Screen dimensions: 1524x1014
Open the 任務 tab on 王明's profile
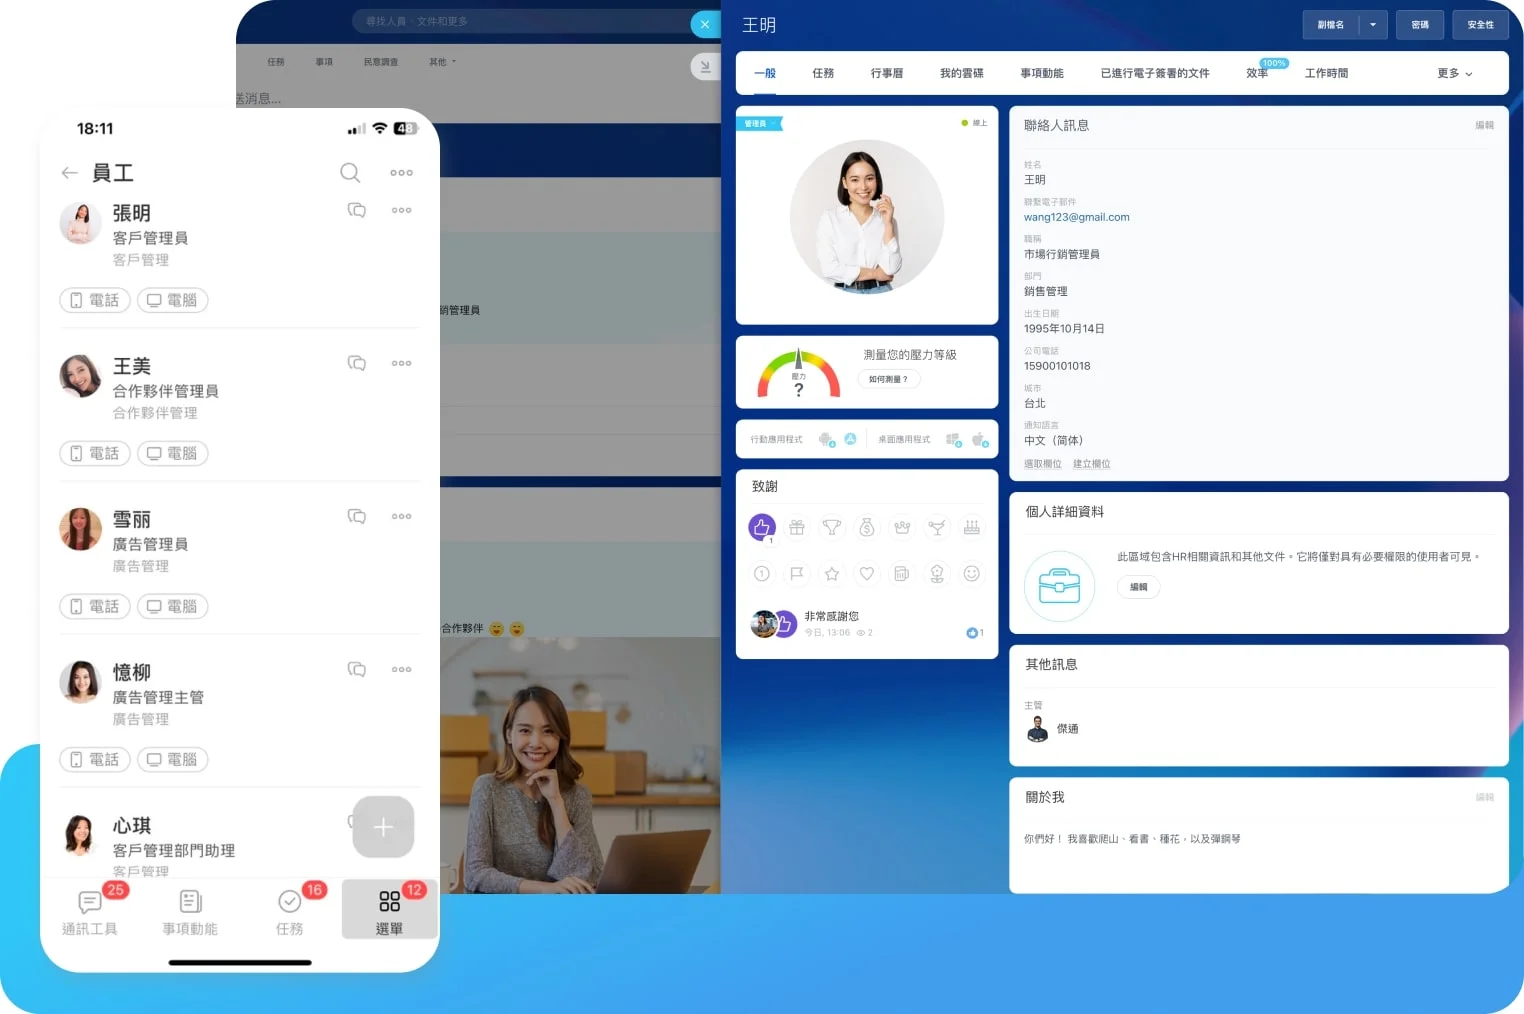point(822,73)
